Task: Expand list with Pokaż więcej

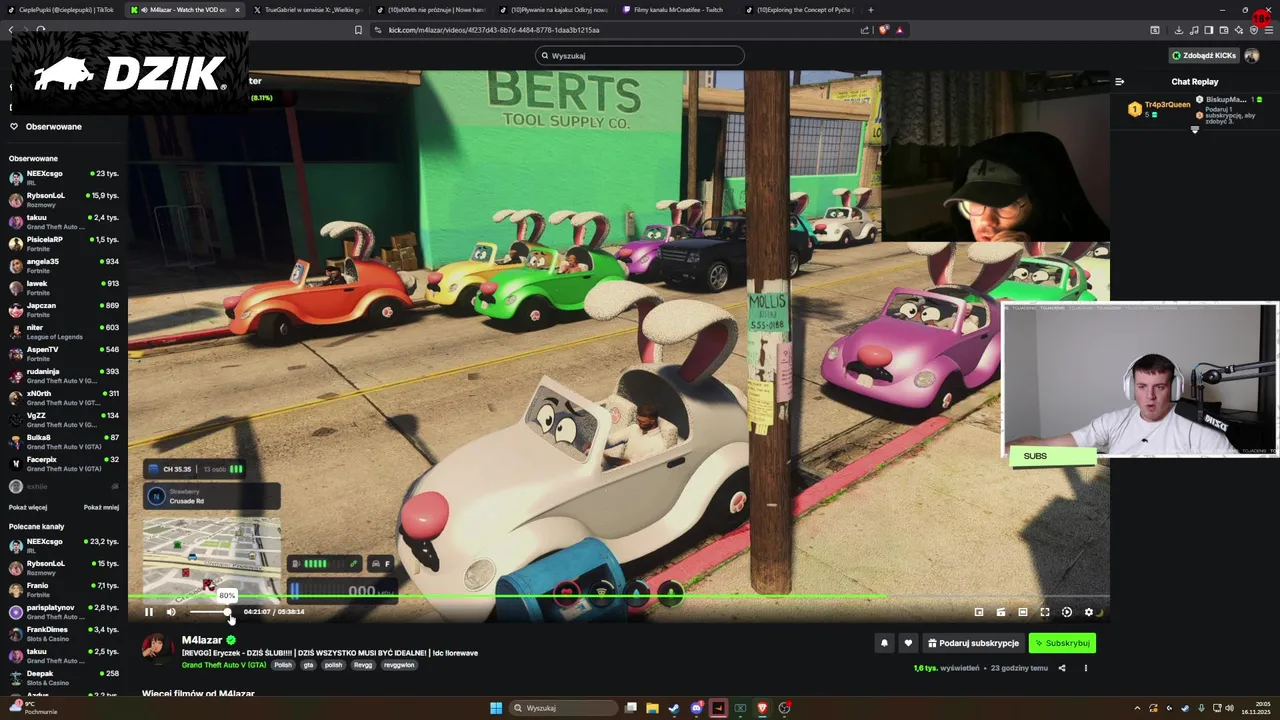Action: point(28,507)
